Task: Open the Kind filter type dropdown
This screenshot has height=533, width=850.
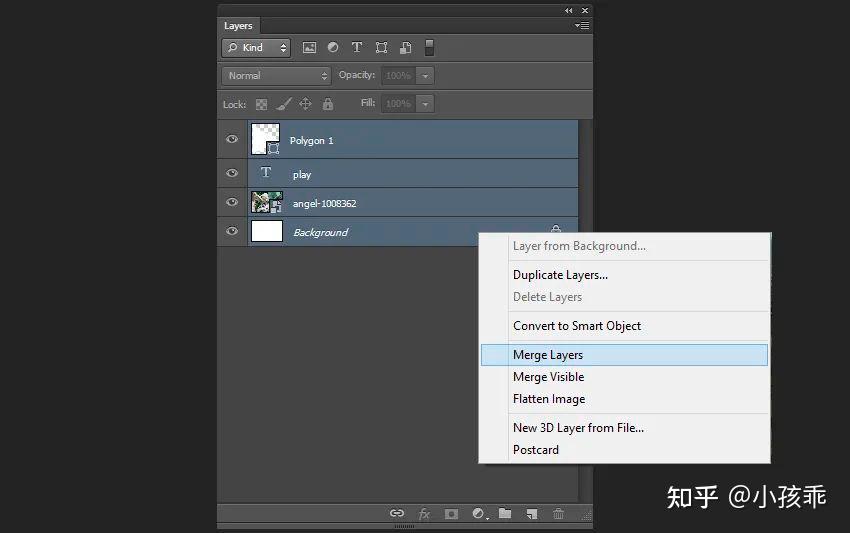Action: (x=256, y=48)
